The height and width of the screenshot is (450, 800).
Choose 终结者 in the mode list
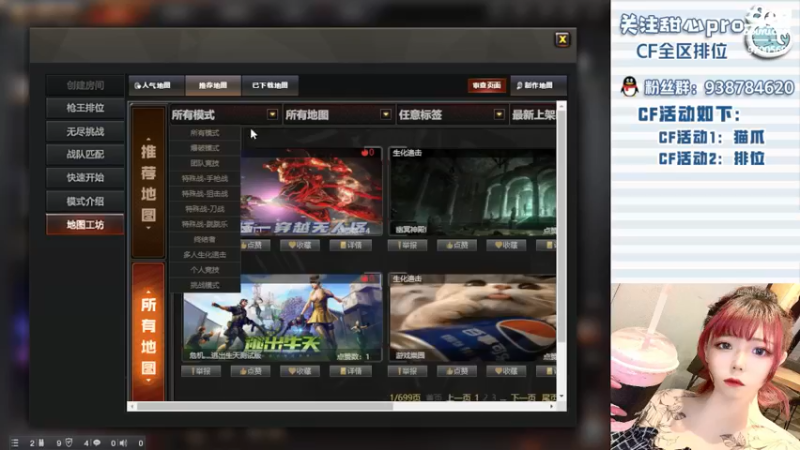pos(205,239)
